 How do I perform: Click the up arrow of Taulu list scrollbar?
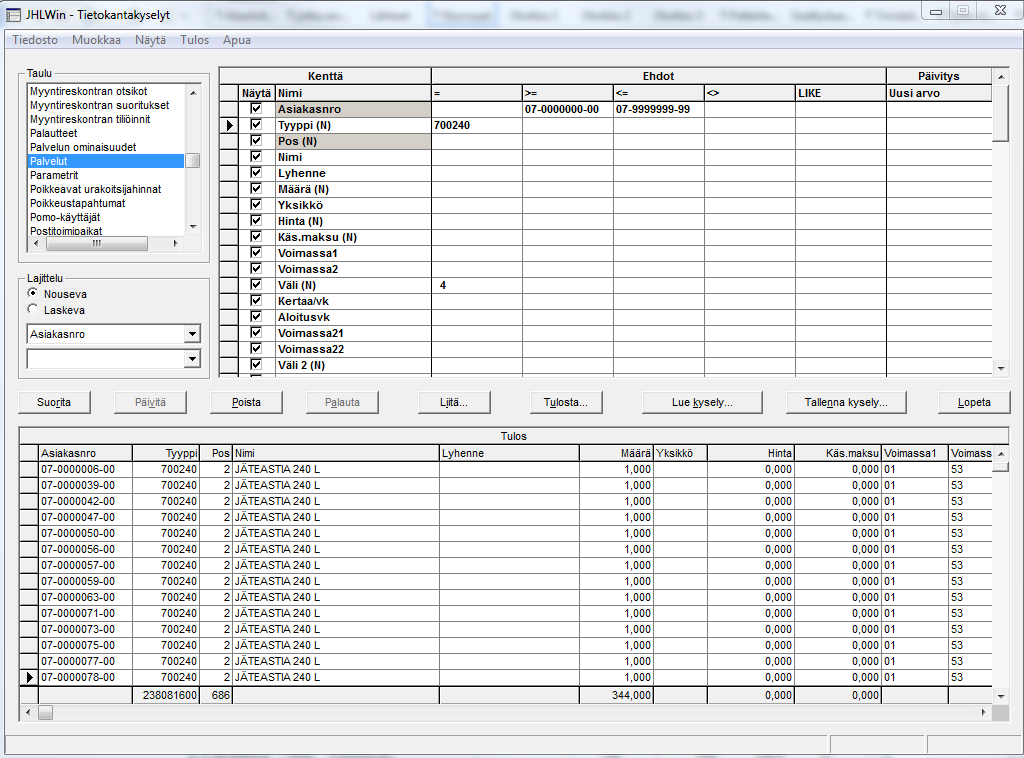tap(193, 93)
